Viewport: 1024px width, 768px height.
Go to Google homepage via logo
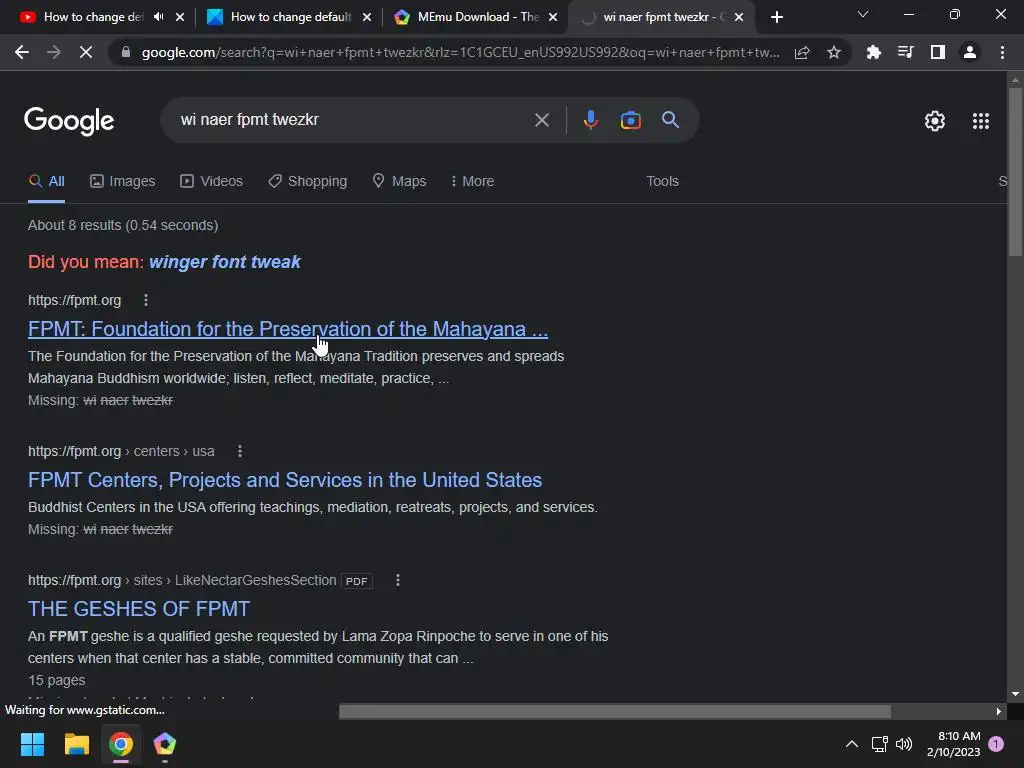tap(69, 121)
